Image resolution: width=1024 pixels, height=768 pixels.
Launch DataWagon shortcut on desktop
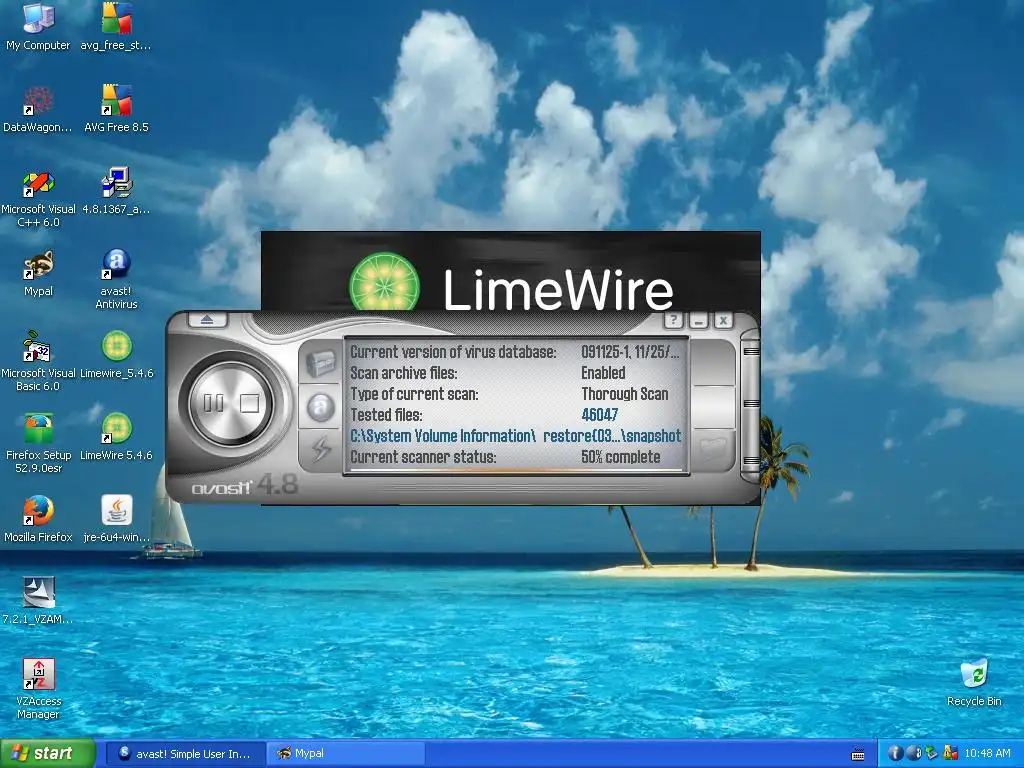pyautogui.click(x=38, y=109)
